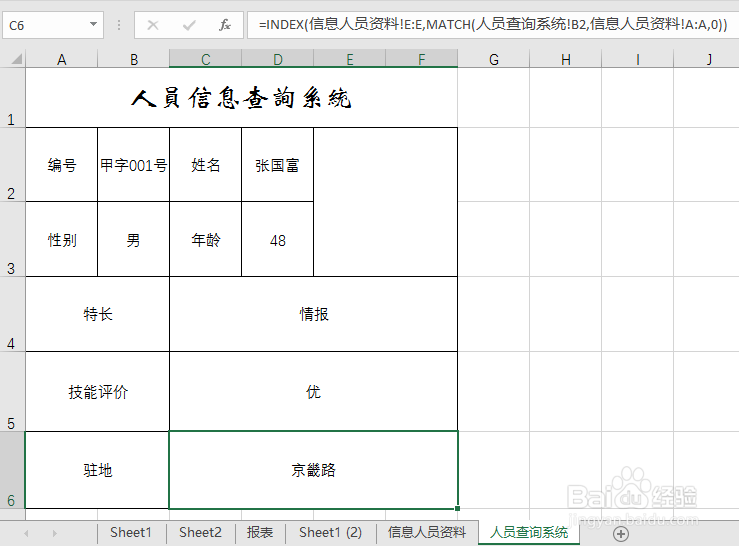This screenshot has width=739, height=546.
Task: Select column C header
Action: coord(205,59)
